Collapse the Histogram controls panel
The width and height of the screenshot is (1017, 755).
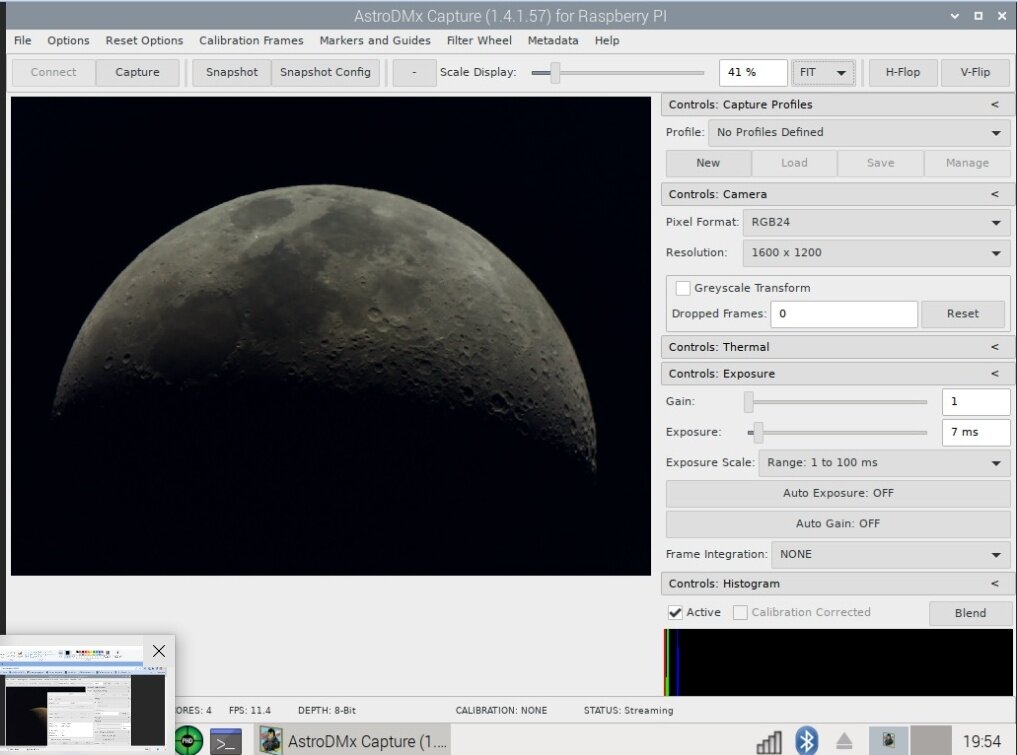click(994, 584)
